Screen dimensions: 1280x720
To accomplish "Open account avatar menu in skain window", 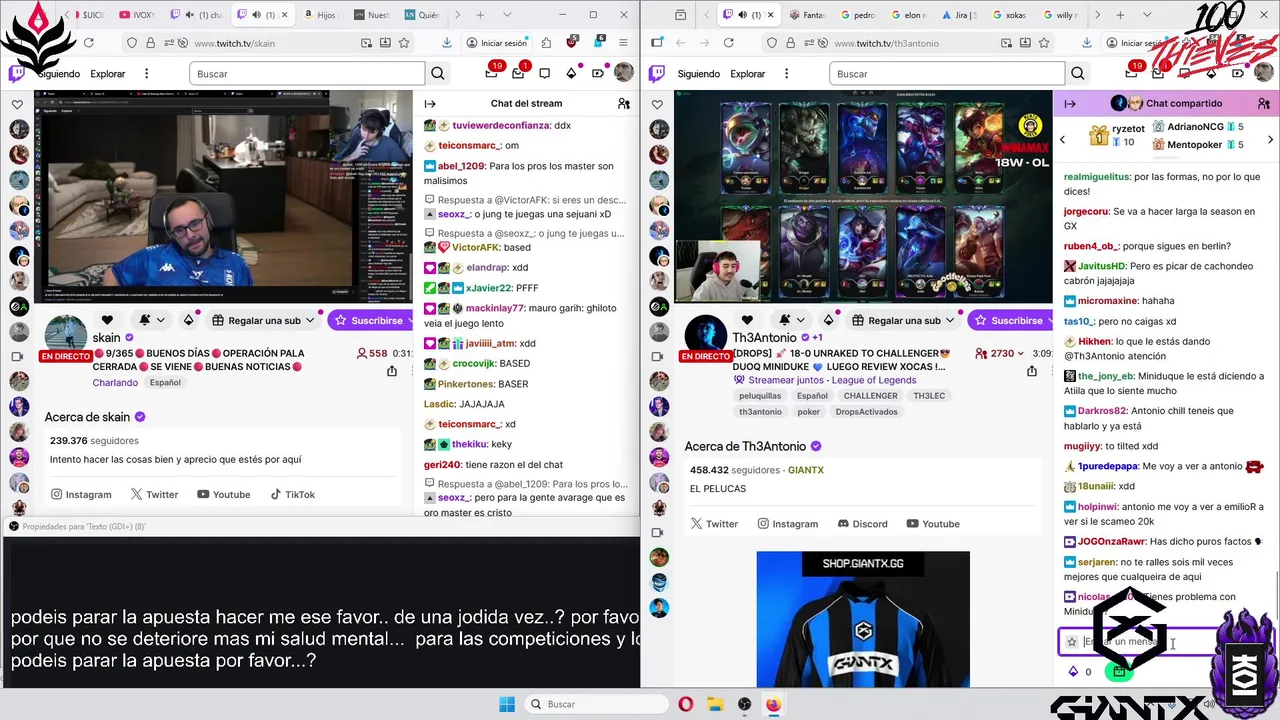I will click(623, 73).
